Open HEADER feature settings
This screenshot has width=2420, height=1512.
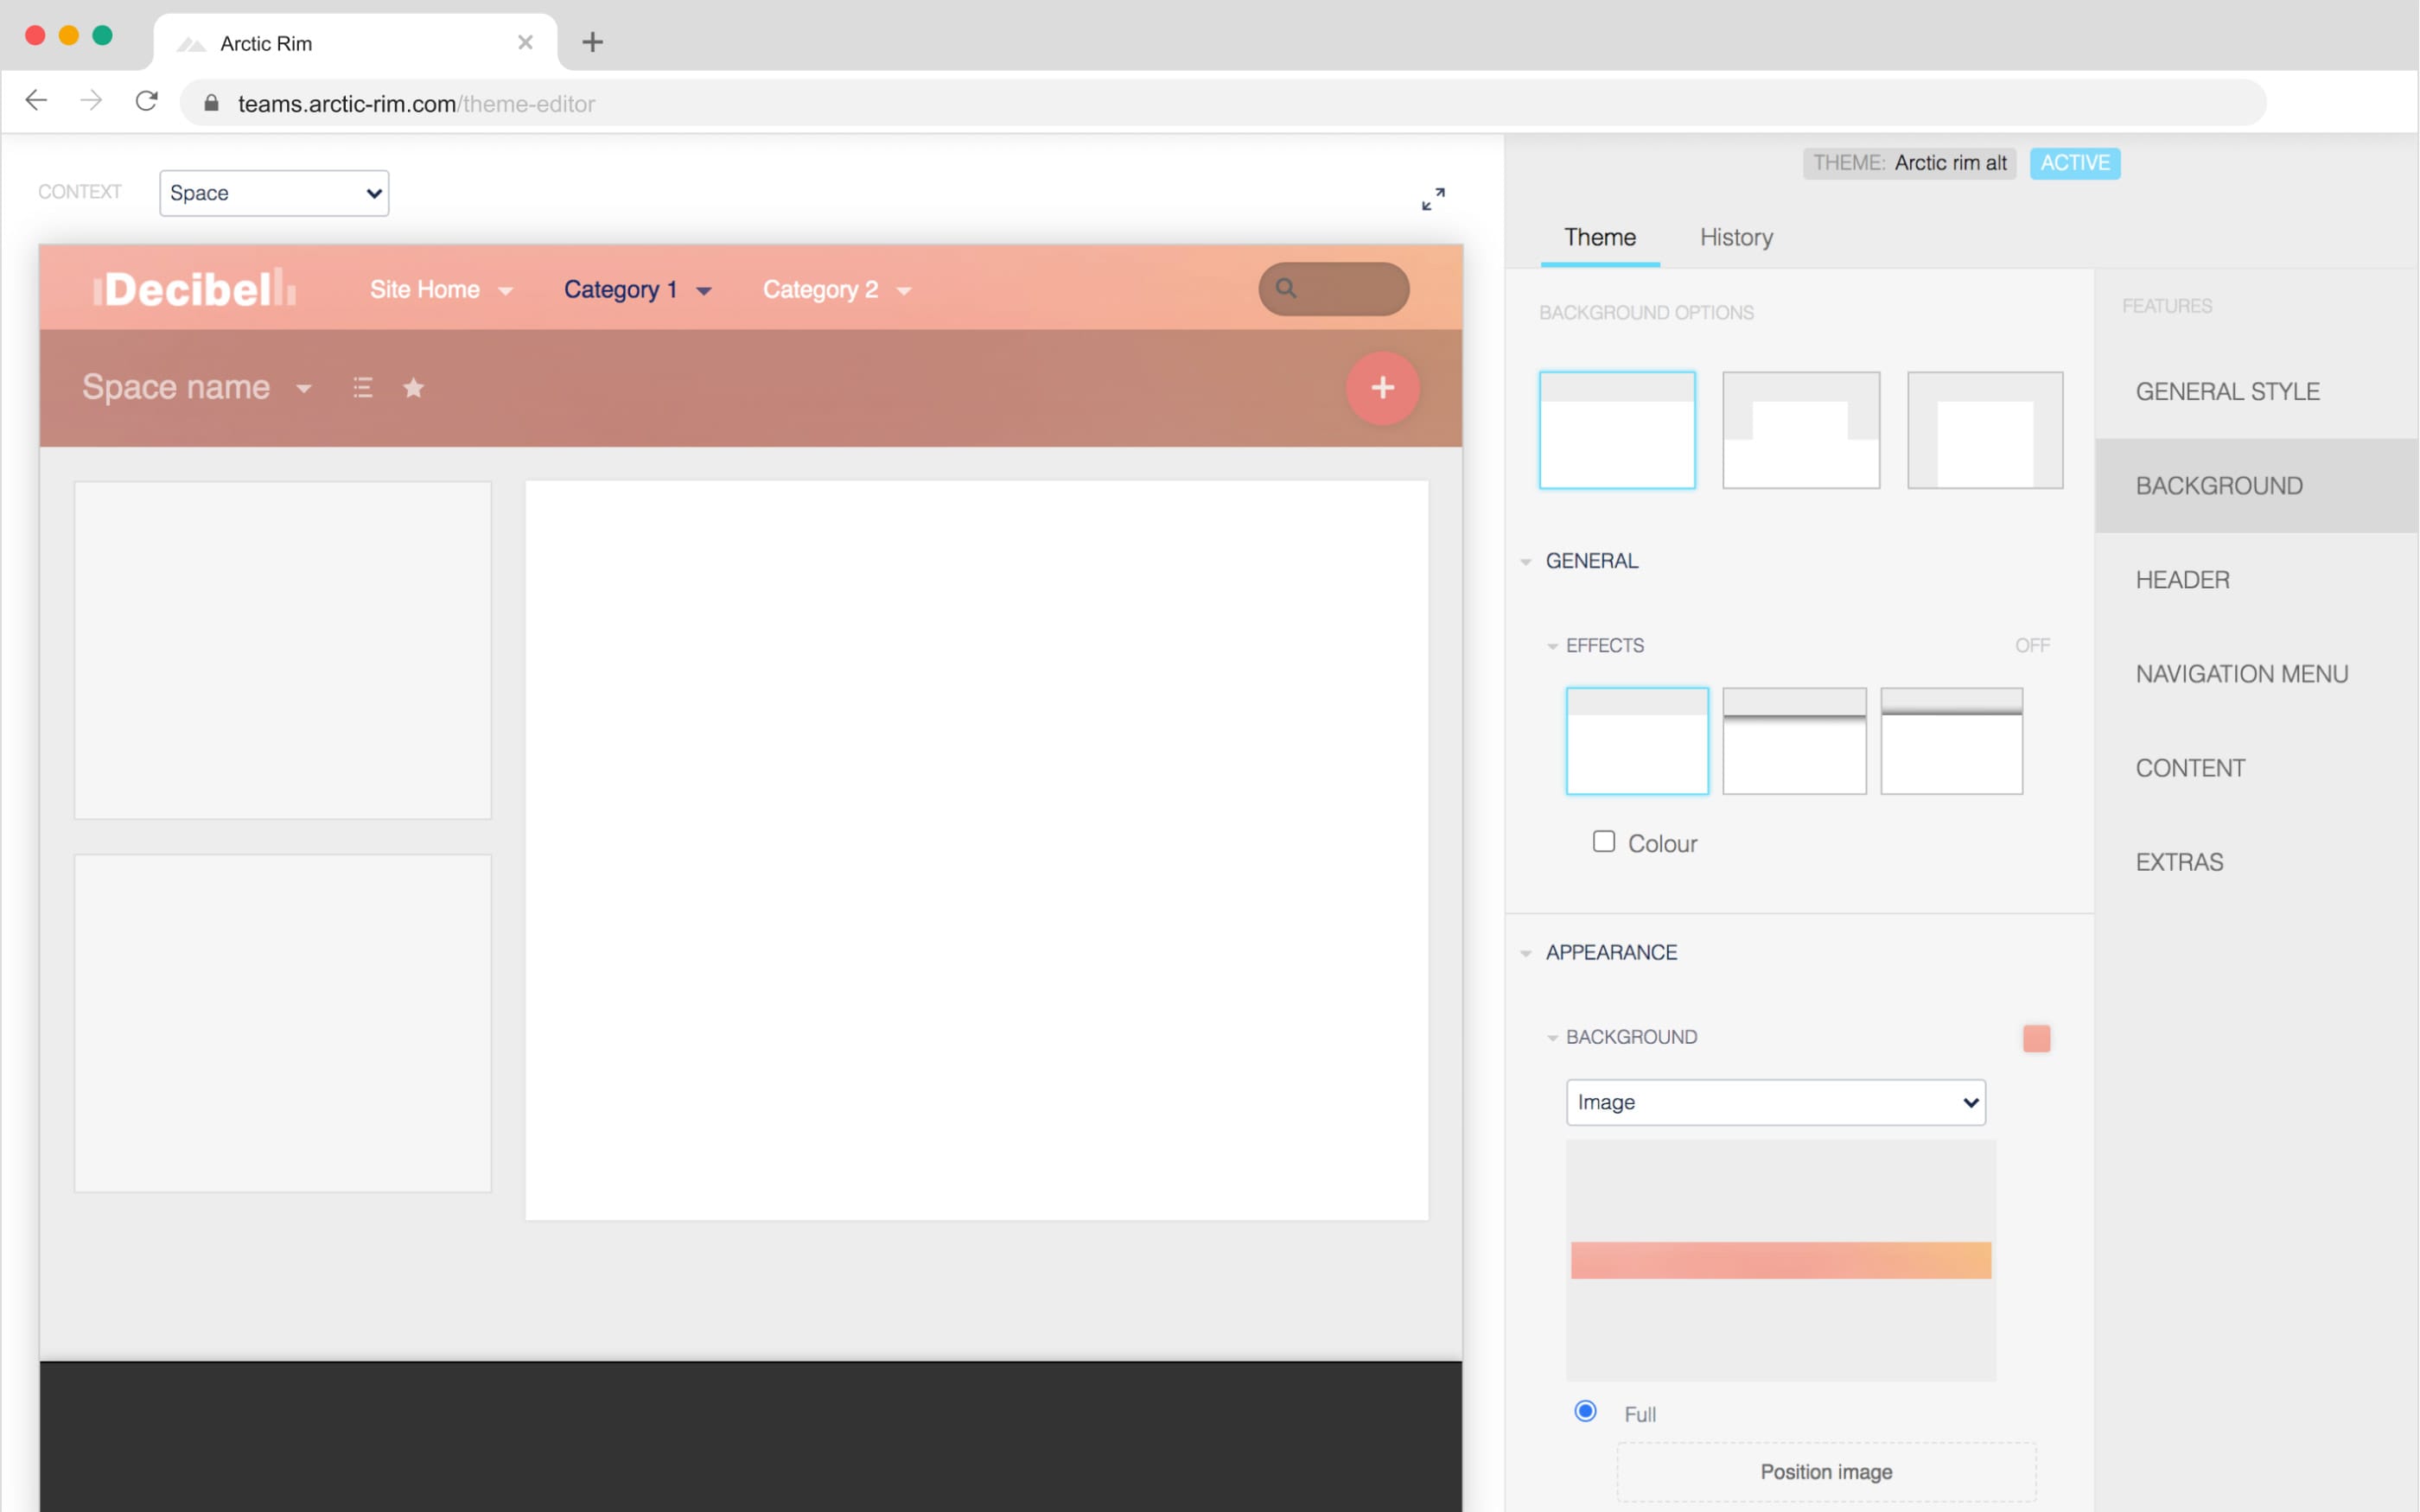pyautogui.click(x=2256, y=580)
